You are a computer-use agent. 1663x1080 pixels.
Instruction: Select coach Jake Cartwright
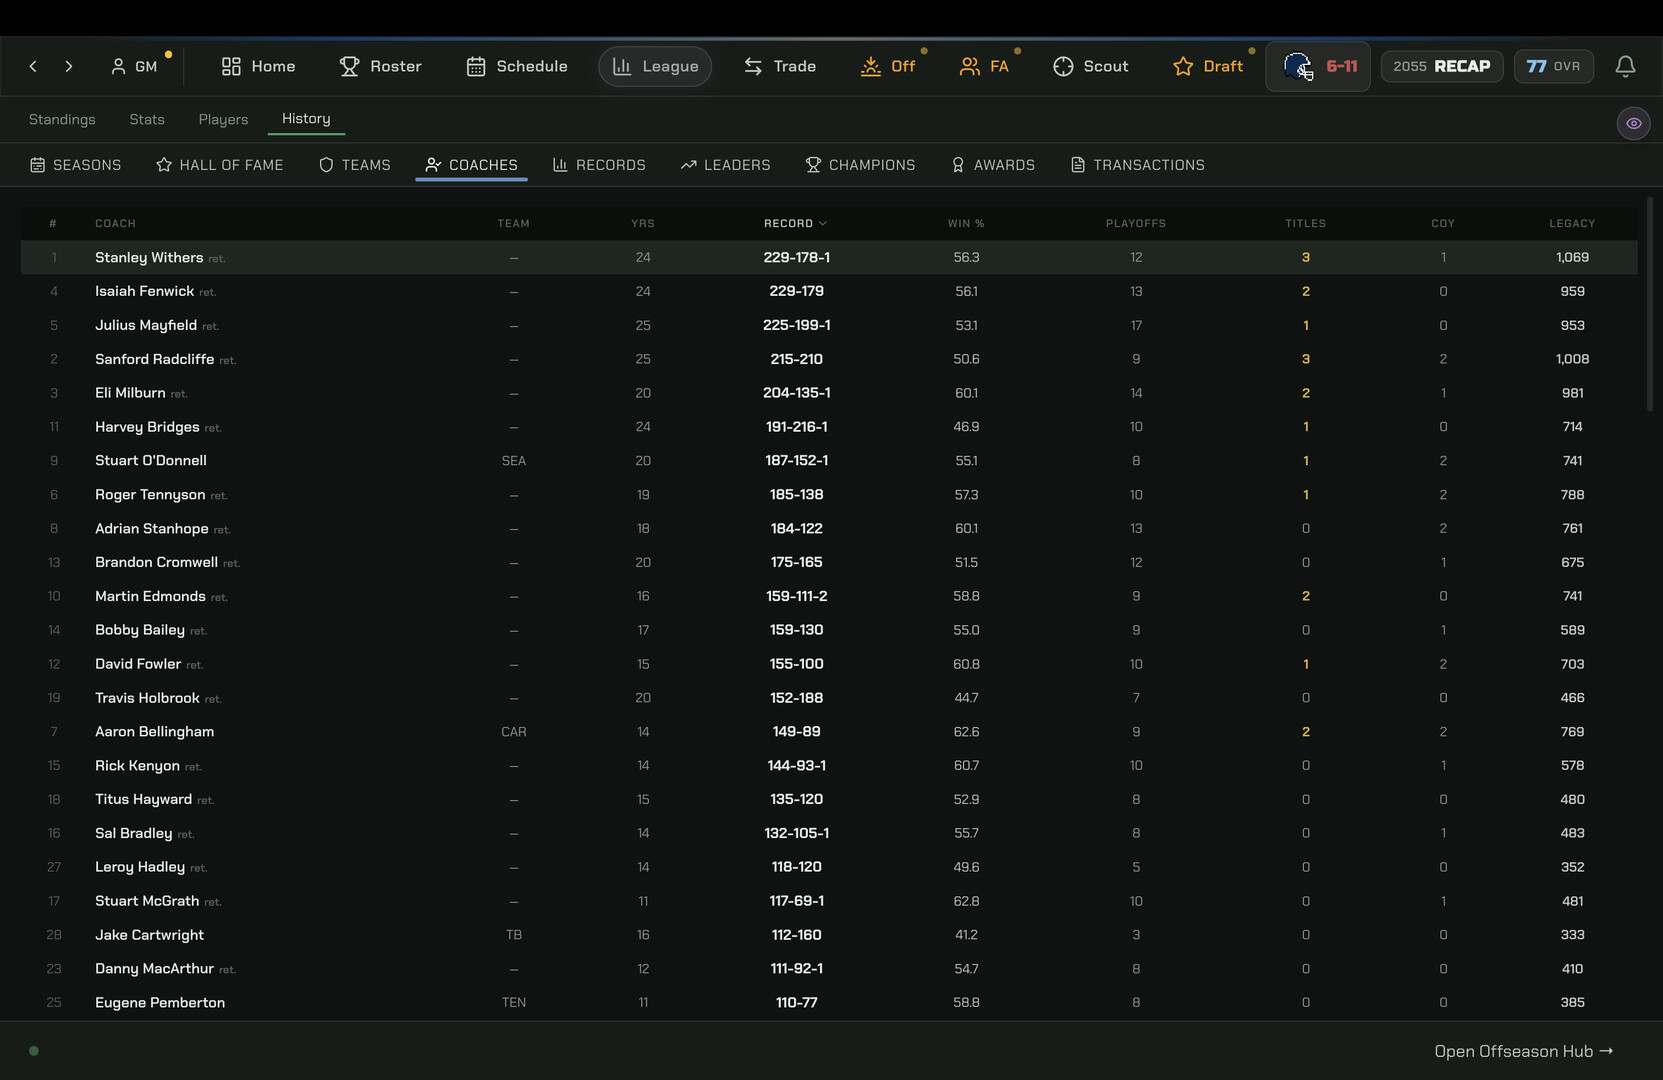[149, 935]
